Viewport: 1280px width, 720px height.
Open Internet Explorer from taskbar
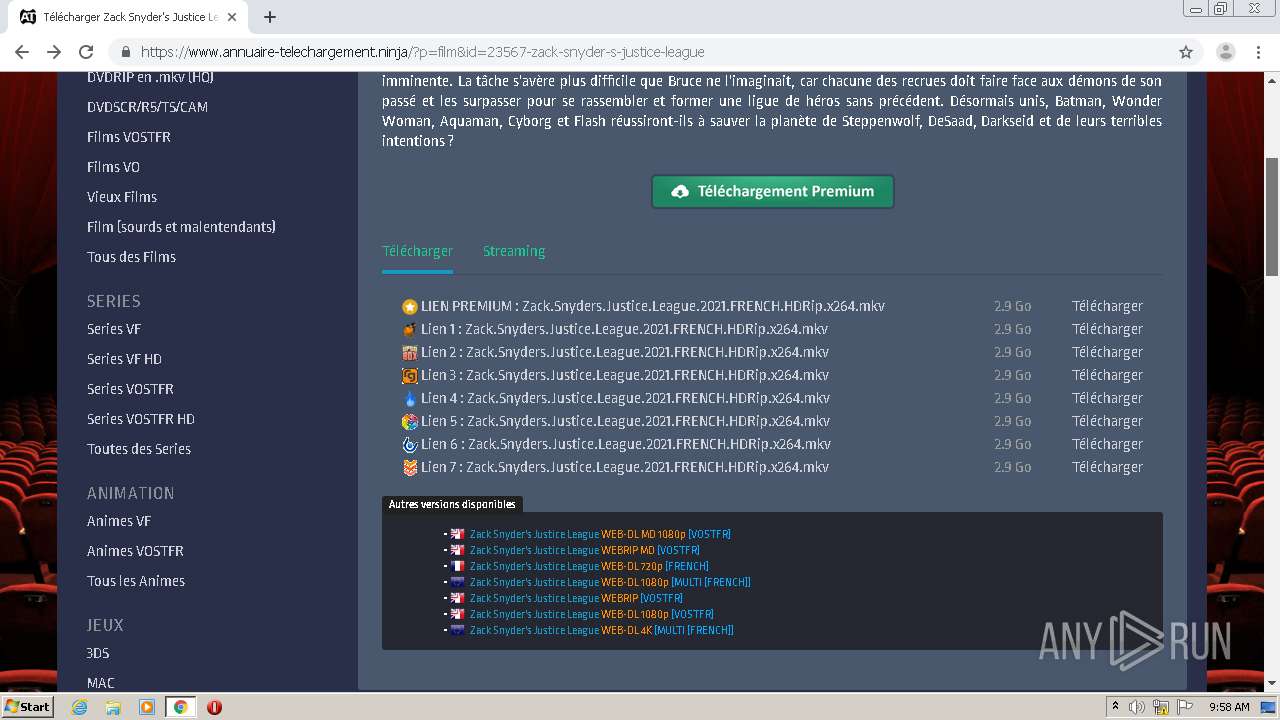pos(80,707)
